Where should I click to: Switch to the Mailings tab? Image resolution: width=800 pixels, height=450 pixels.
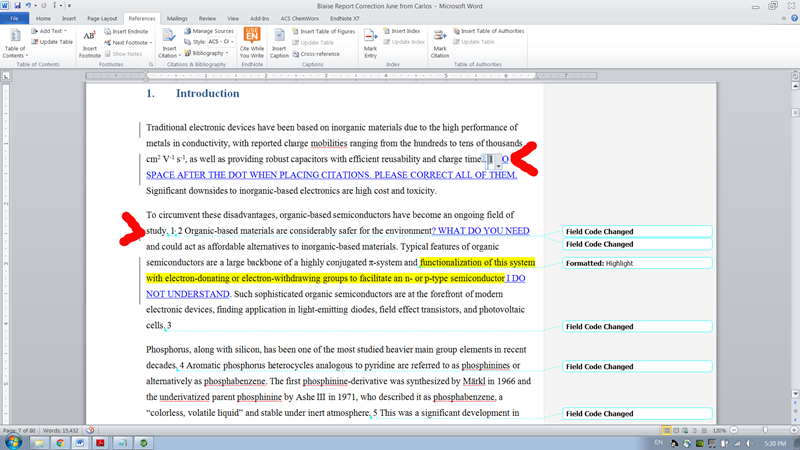pos(177,18)
